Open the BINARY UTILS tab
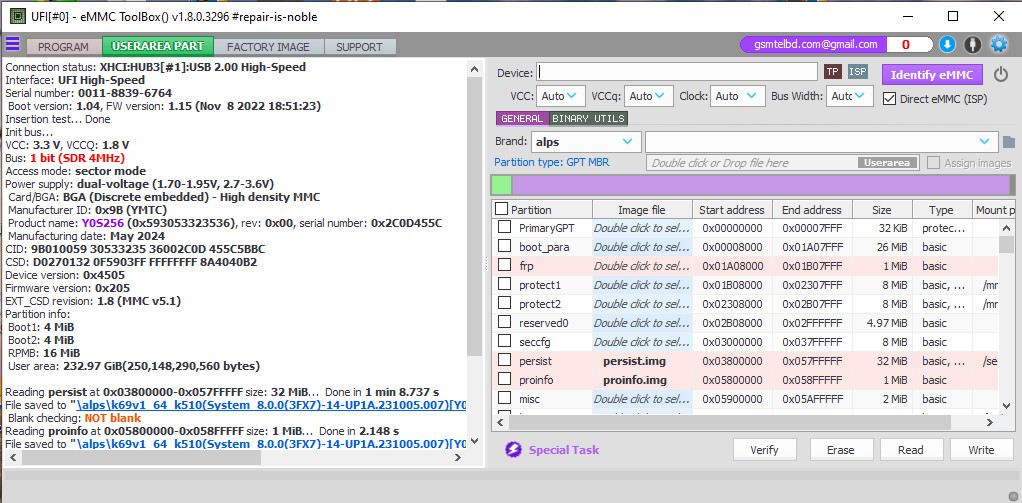 pyautogui.click(x=588, y=118)
